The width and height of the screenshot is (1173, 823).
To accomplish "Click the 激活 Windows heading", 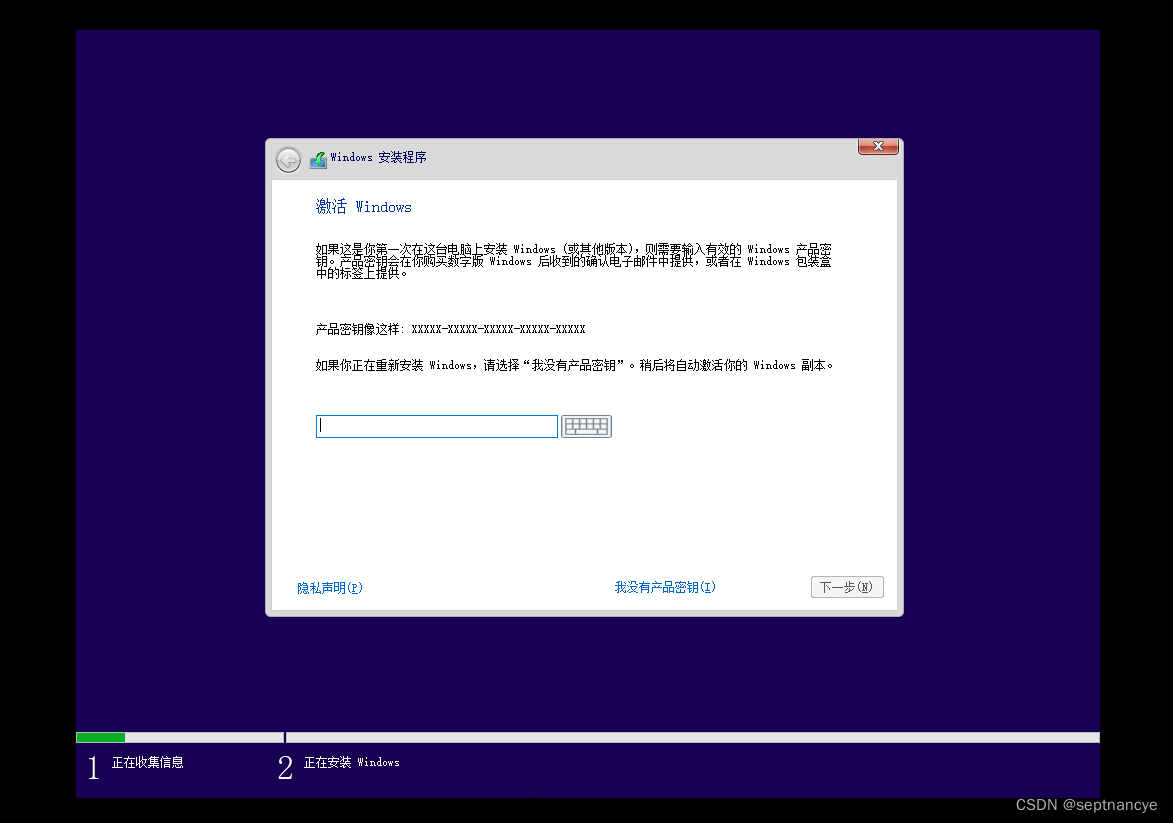I will 364,206.
